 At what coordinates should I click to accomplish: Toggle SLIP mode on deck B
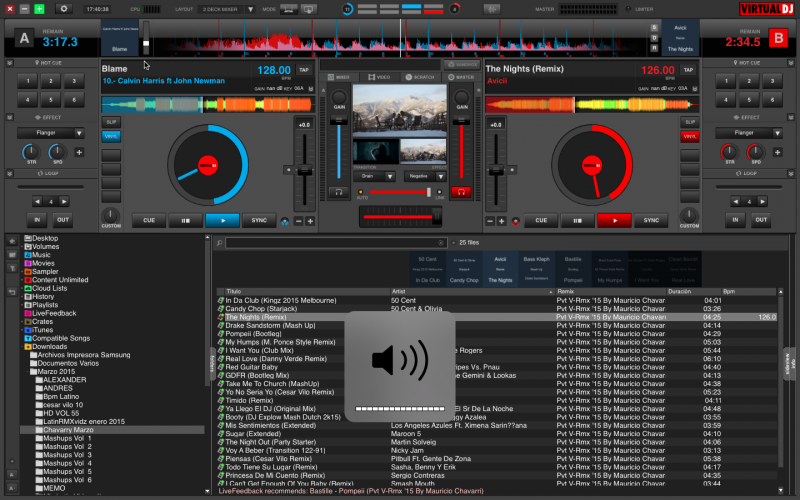[x=689, y=122]
